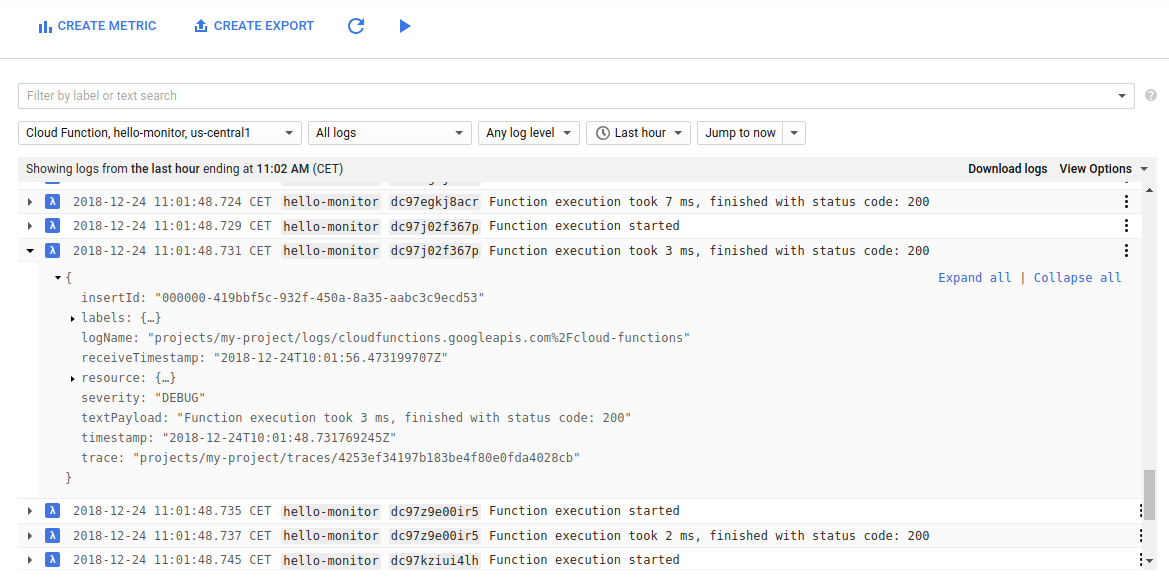Expand the log entry for dc97egkj8acr
The width and height of the screenshot is (1169, 583).
(29, 201)
